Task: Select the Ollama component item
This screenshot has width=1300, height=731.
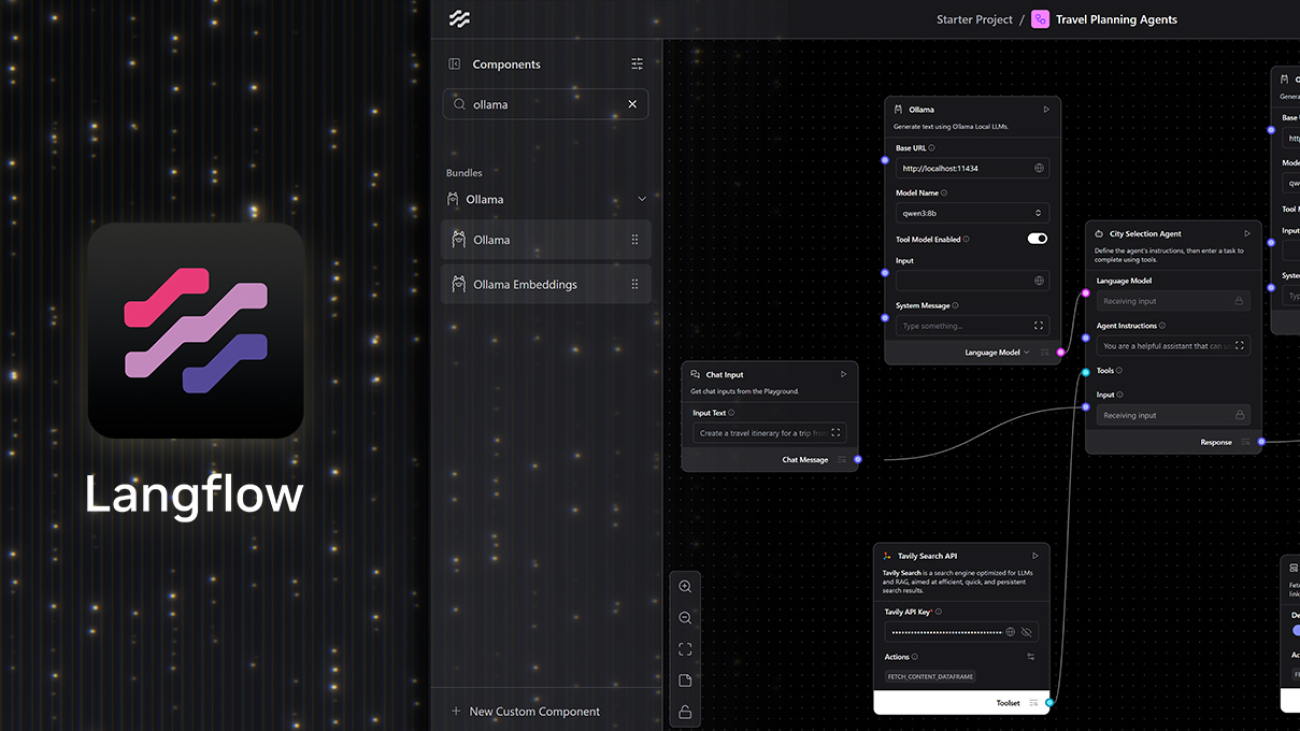Action: (x=546, y=240)
